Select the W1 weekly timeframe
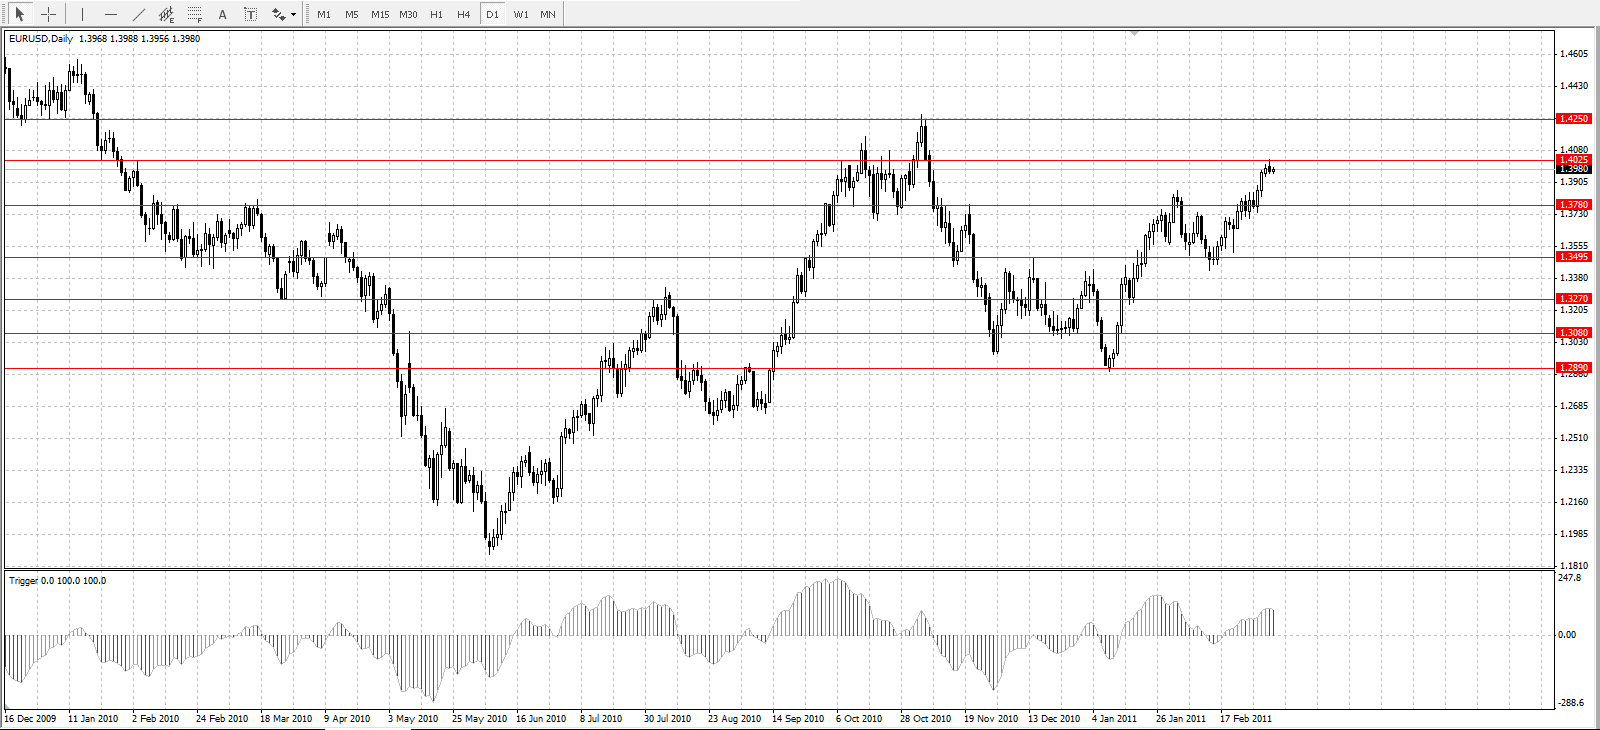The height and width of the screenshot is (730, 1600). pos(521,15)
